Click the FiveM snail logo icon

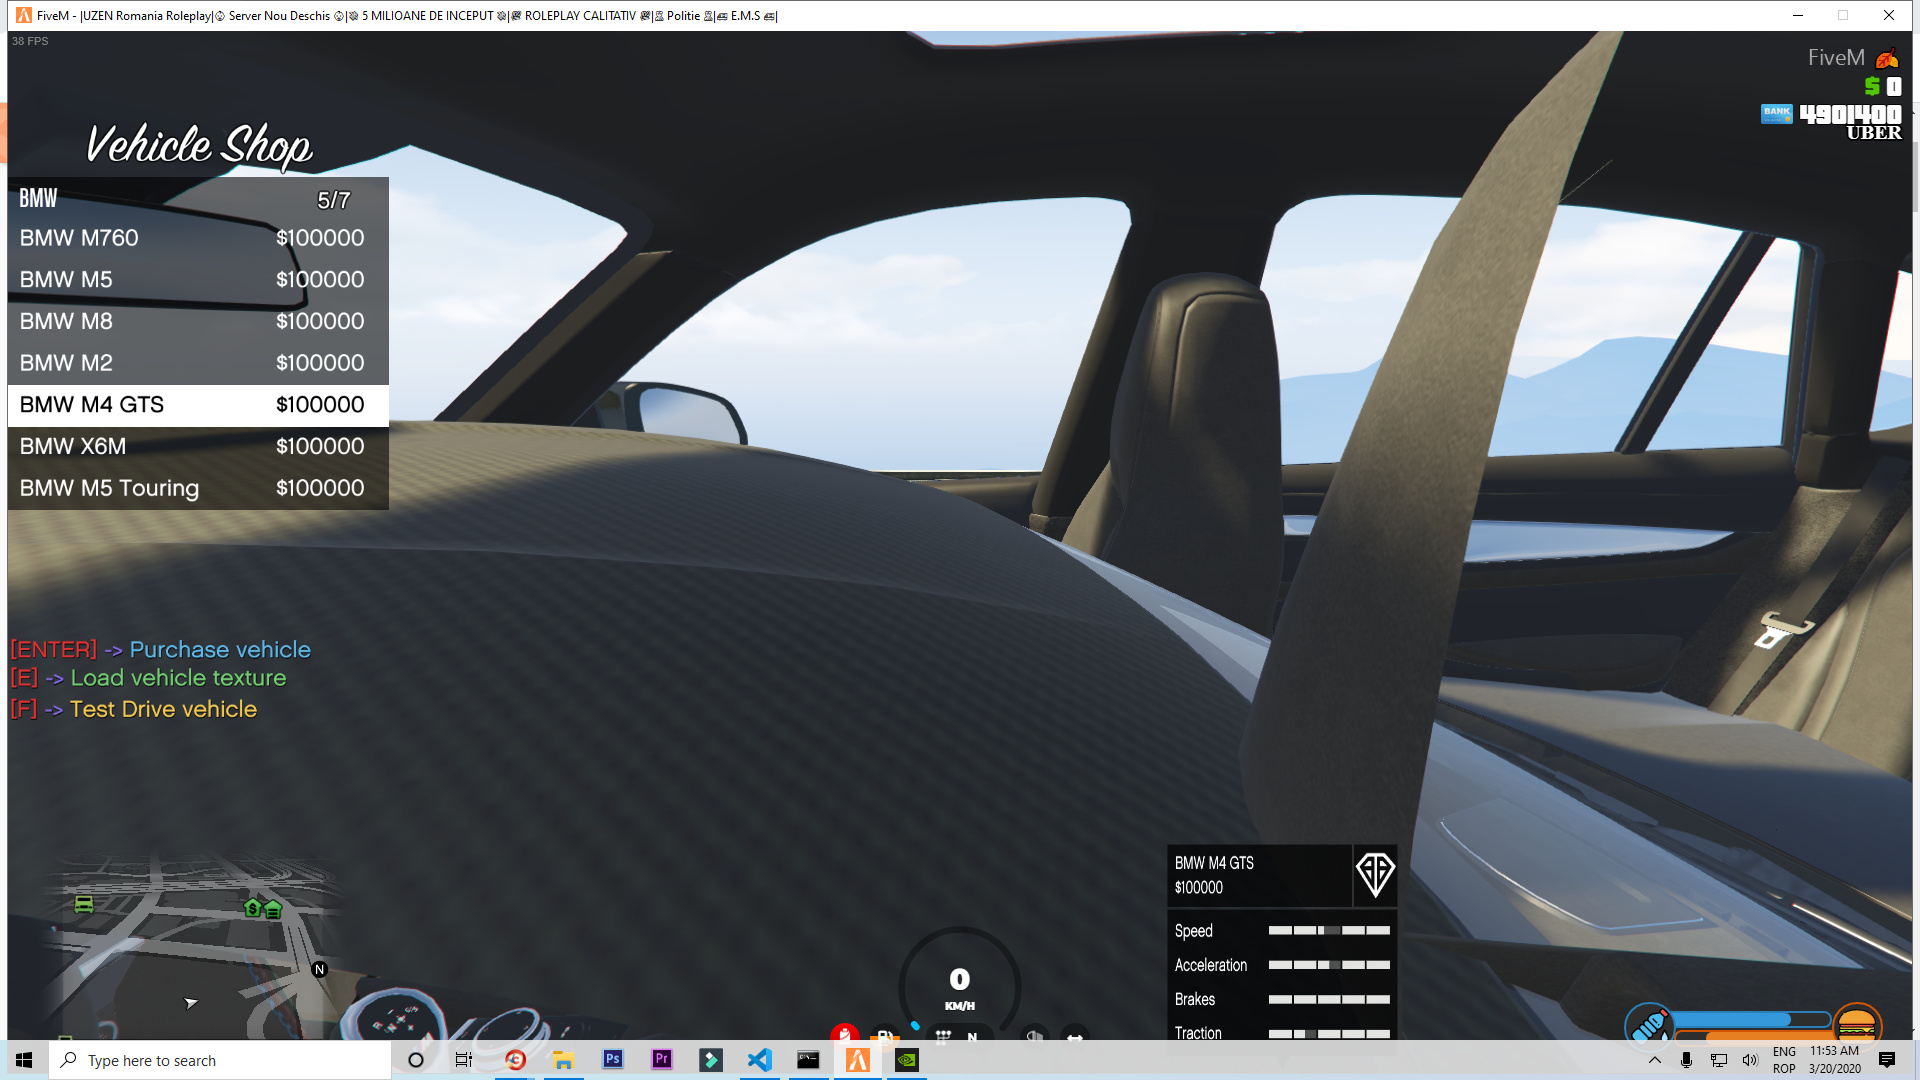click(x=1887, y=58)
